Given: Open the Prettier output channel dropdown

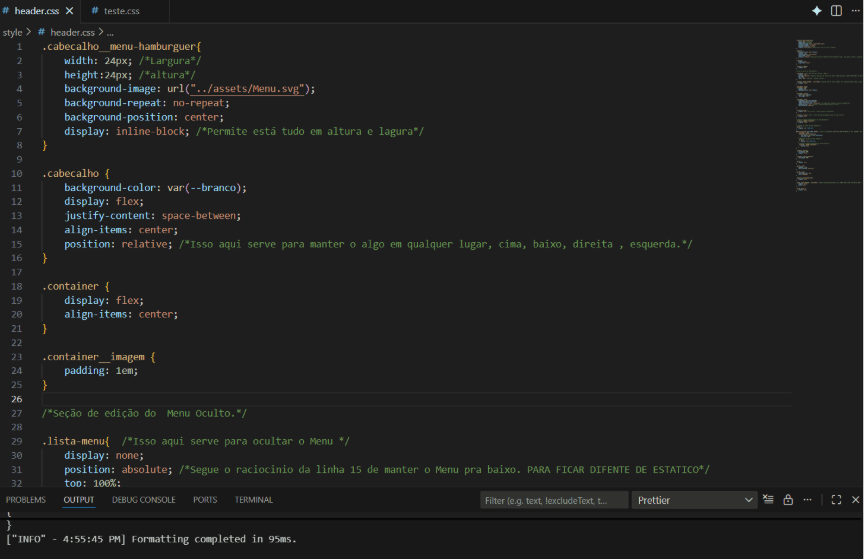Looking at the screenshot, I should 694,500.
